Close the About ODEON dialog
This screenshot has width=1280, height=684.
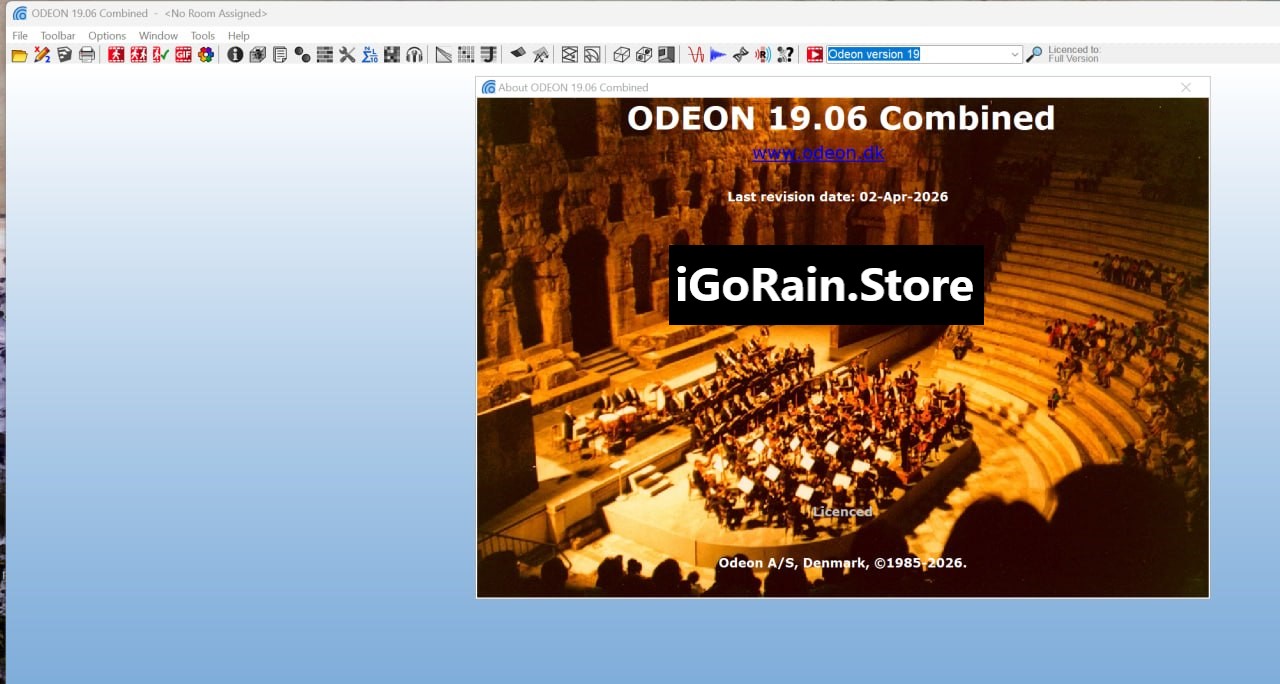pos(1186,88)
